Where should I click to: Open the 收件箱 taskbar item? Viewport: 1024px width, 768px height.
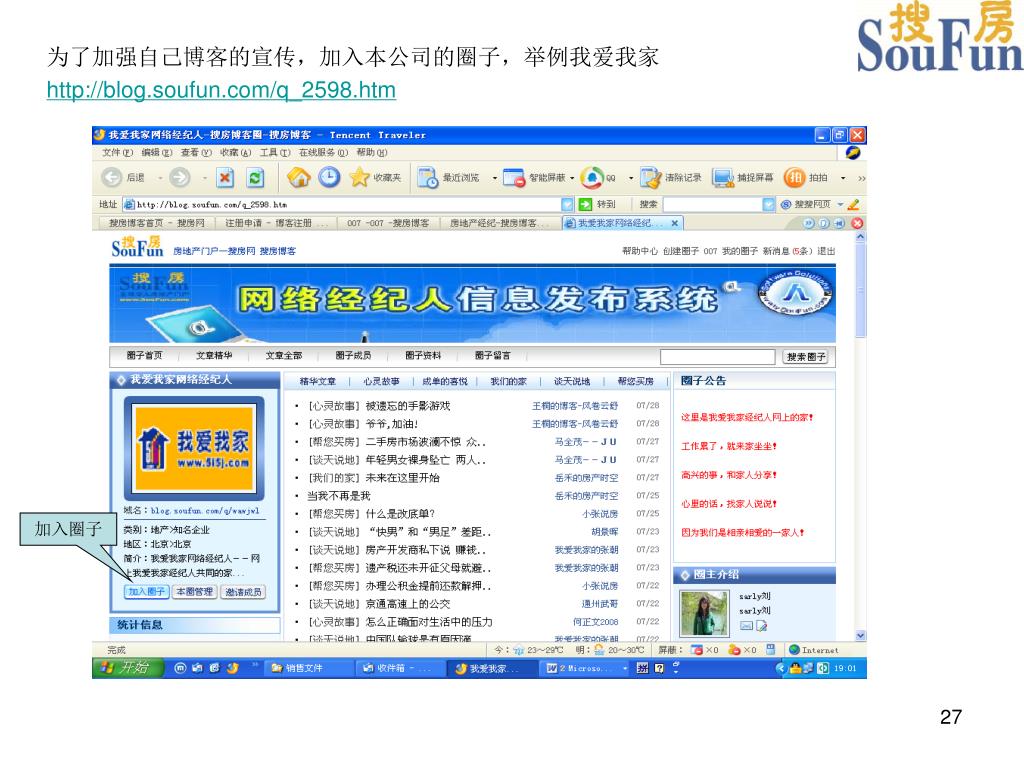click(399, 668)
